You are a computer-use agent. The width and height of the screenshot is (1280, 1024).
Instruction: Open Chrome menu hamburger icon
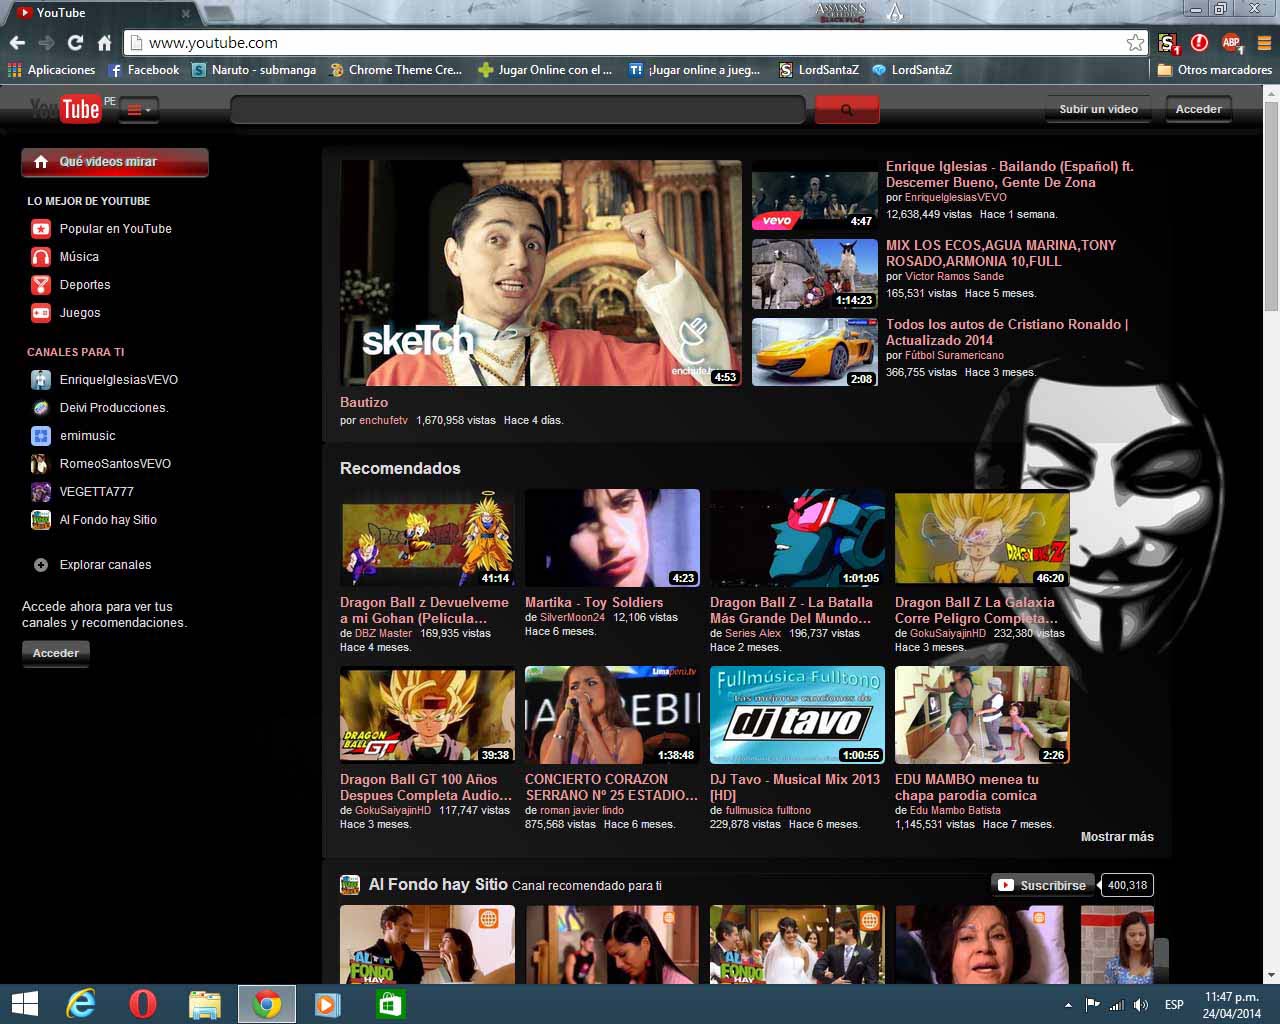tap(1264, 43)
